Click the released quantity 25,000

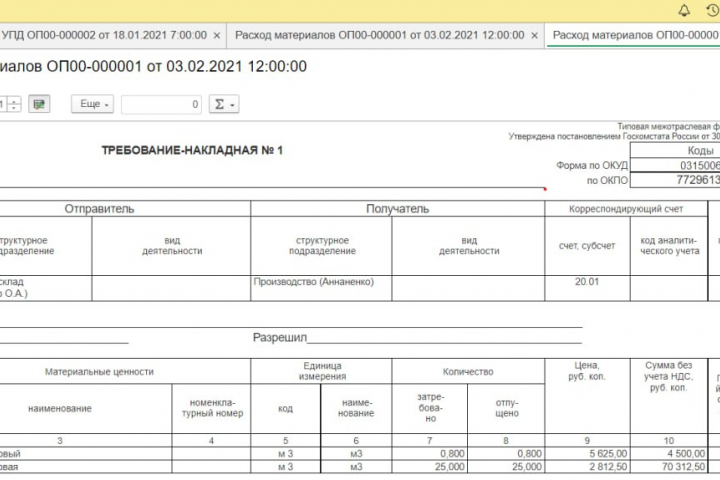coord(507,467)
